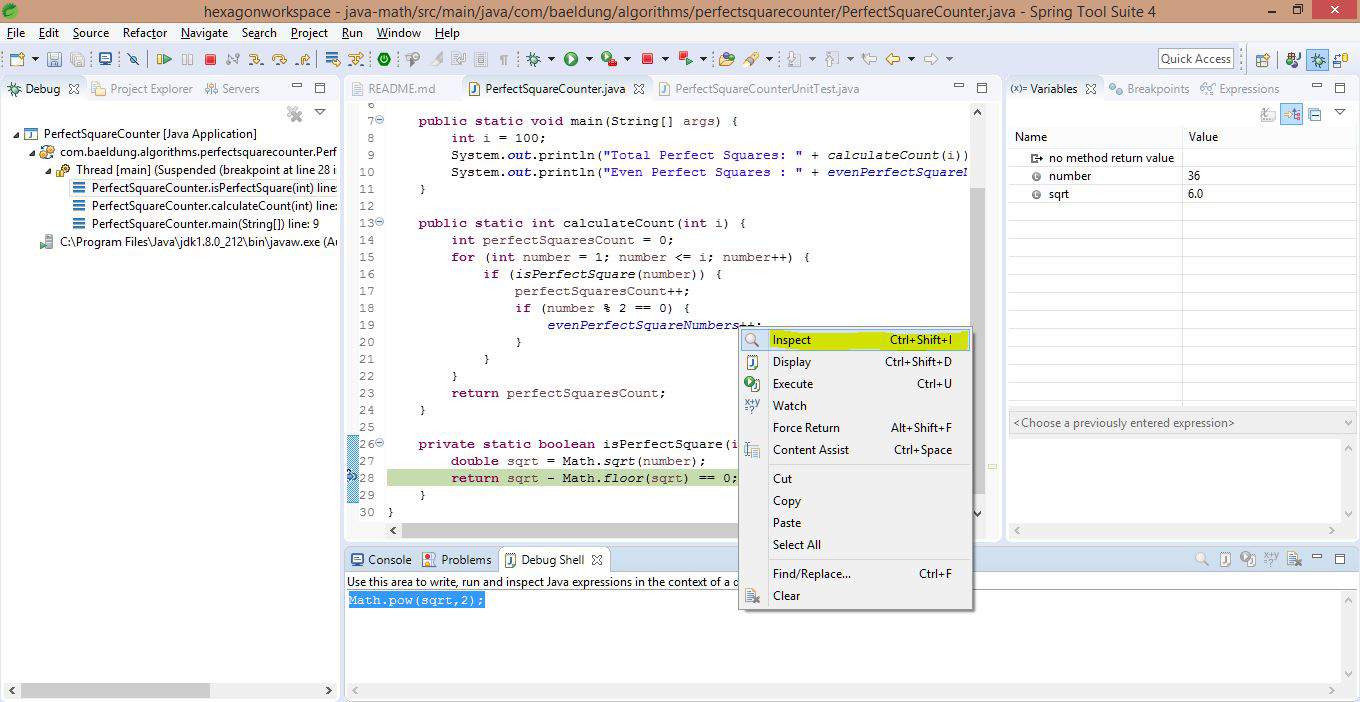Image resolution: width=1360 pixels, height=702 pixels.
Task: Choose Inspect from the context menu
Action: 791,340
